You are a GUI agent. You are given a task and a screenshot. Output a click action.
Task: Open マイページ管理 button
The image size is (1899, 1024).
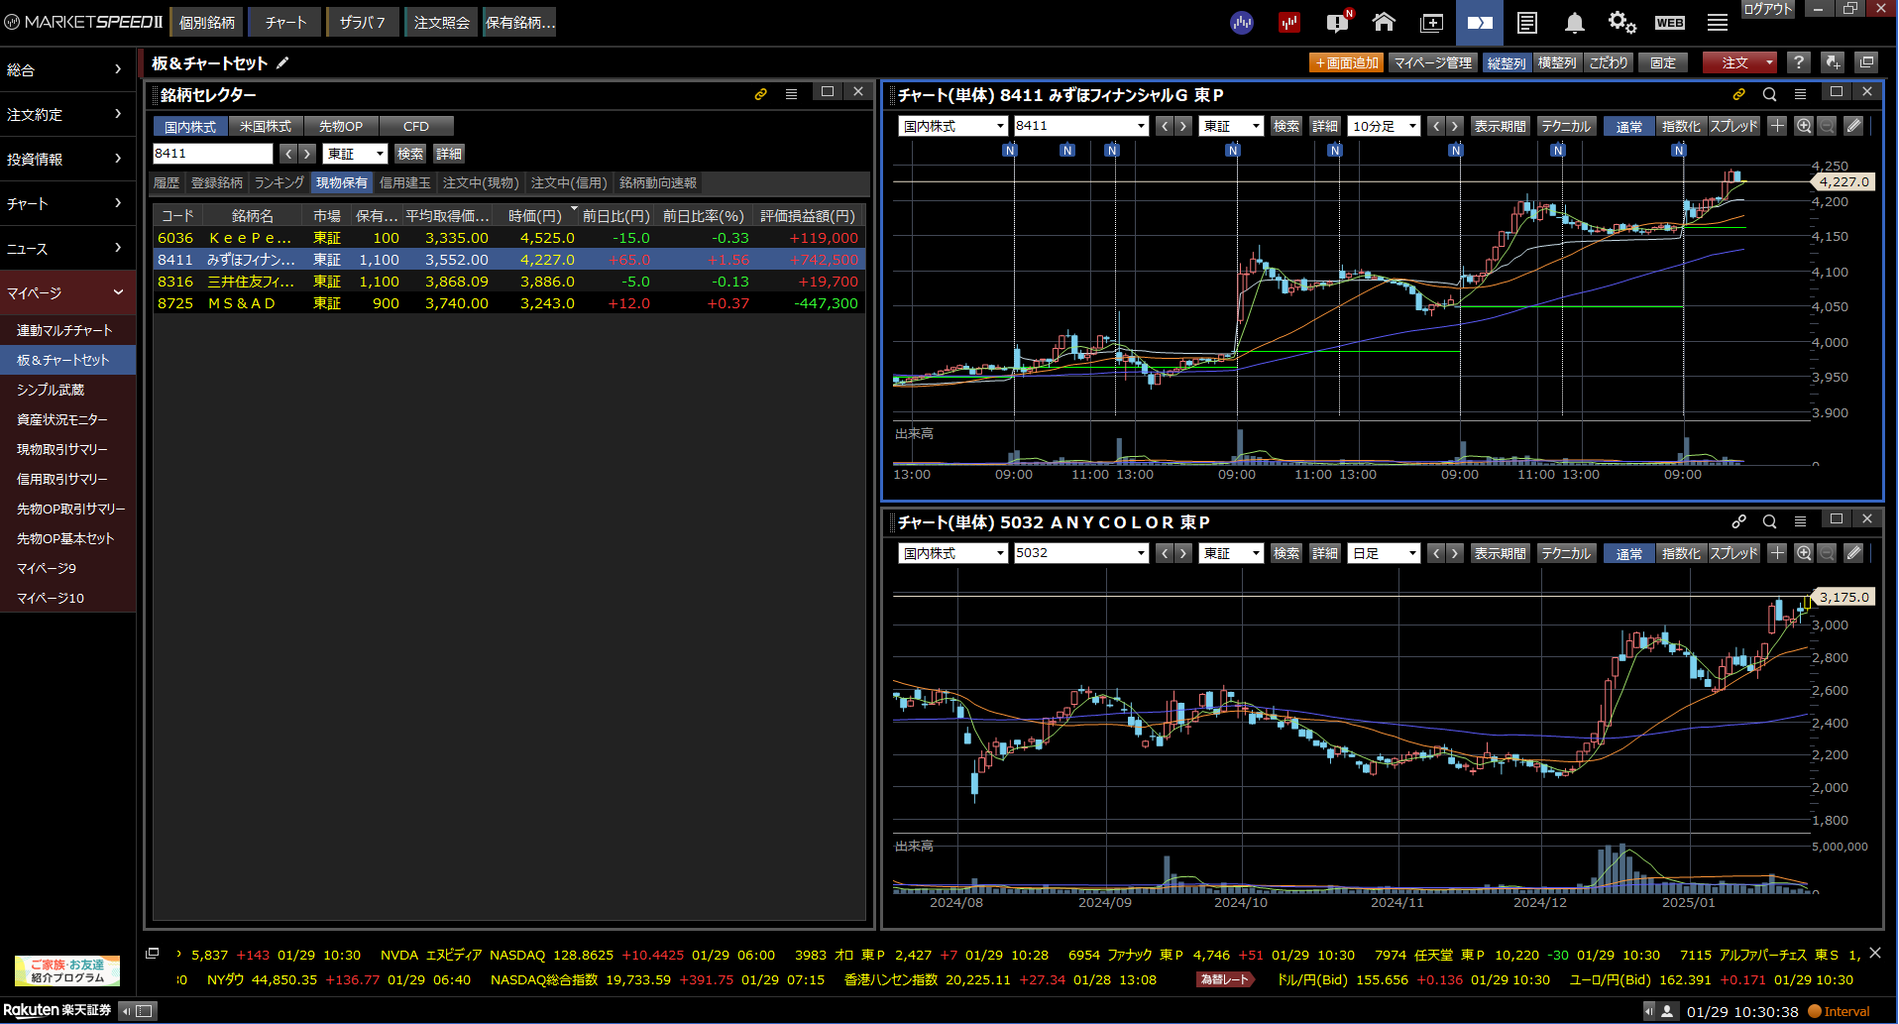pos(1433,63)
